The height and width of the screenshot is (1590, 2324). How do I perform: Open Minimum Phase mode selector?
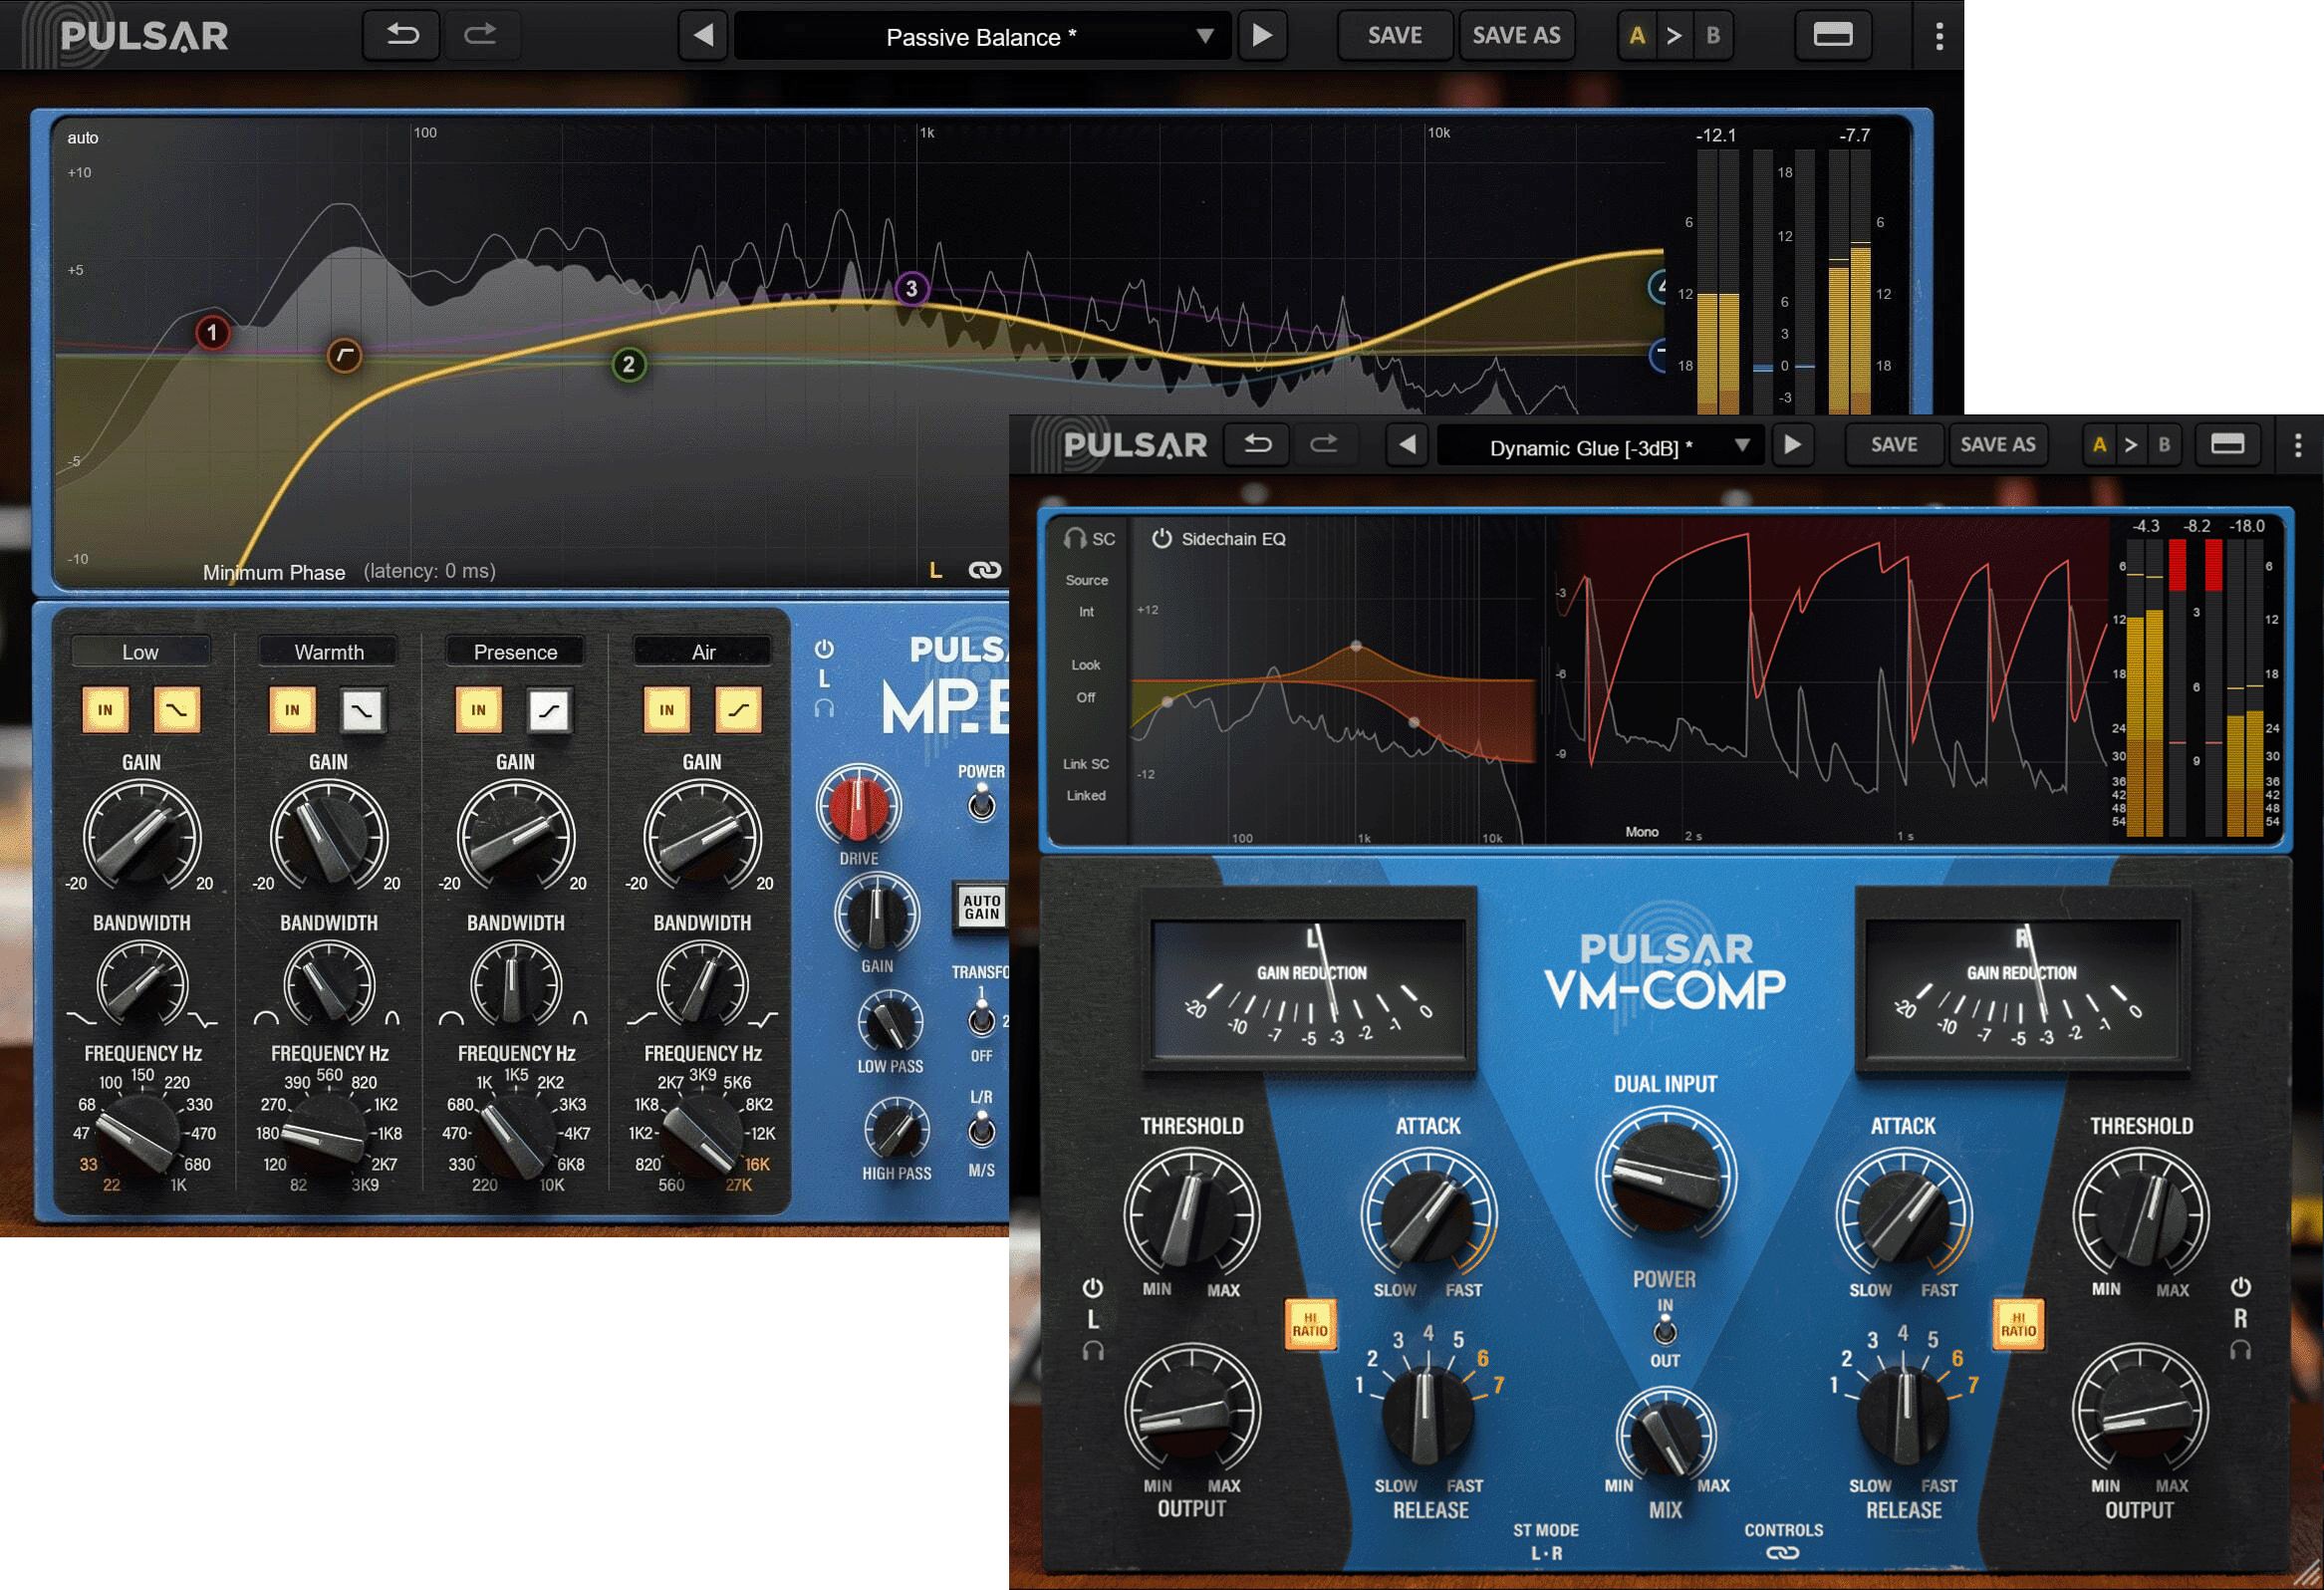[x=274, y=573]
